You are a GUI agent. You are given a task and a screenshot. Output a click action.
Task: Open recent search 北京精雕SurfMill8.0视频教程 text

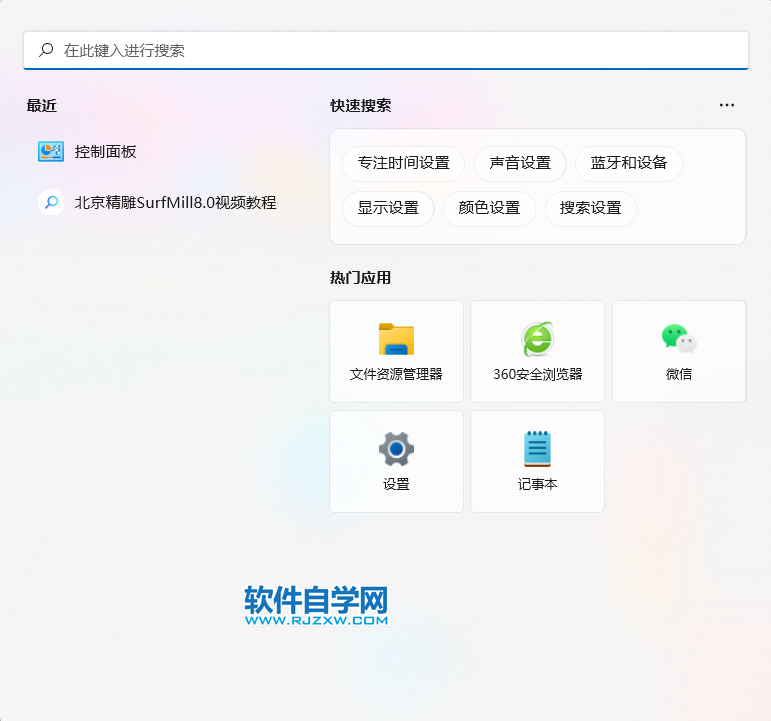pyautogui.click(x=175, y=203)
